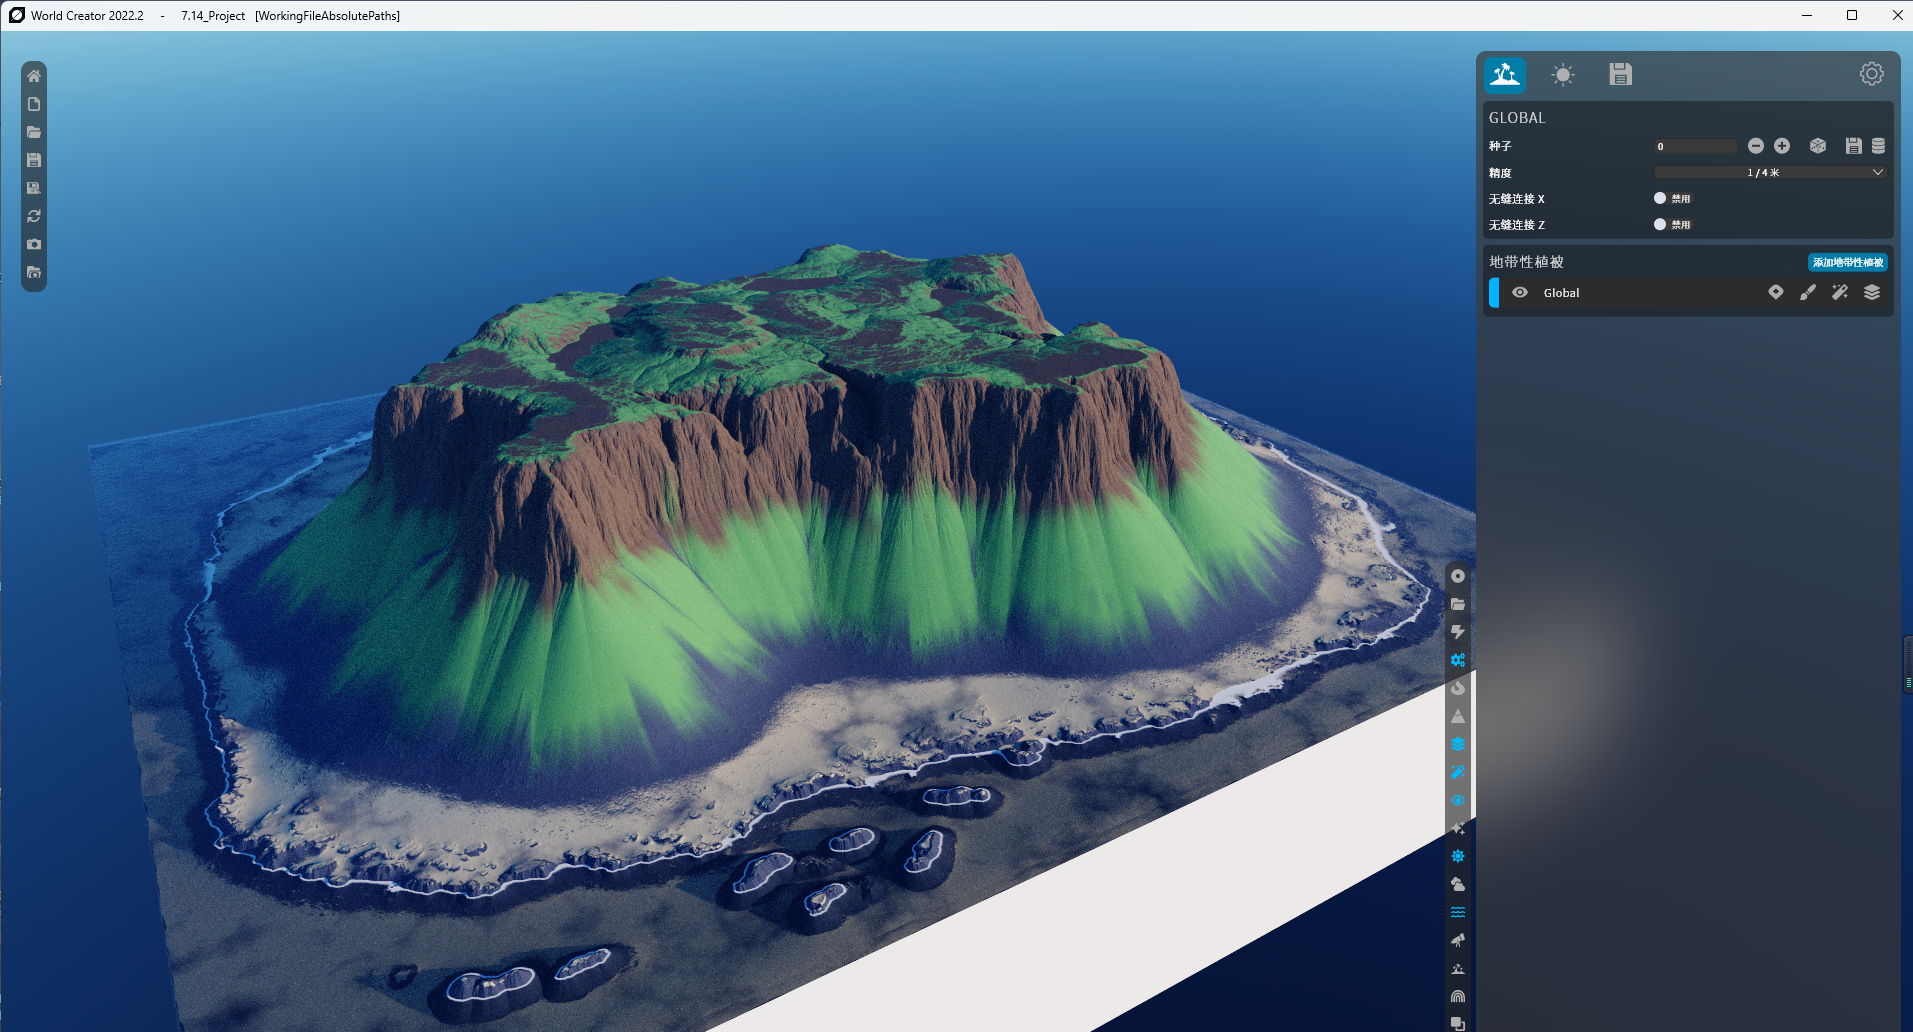Decrease the seed with the minus button
The height and width of the screenshot is (1032, 1913).
(1756, 146)
